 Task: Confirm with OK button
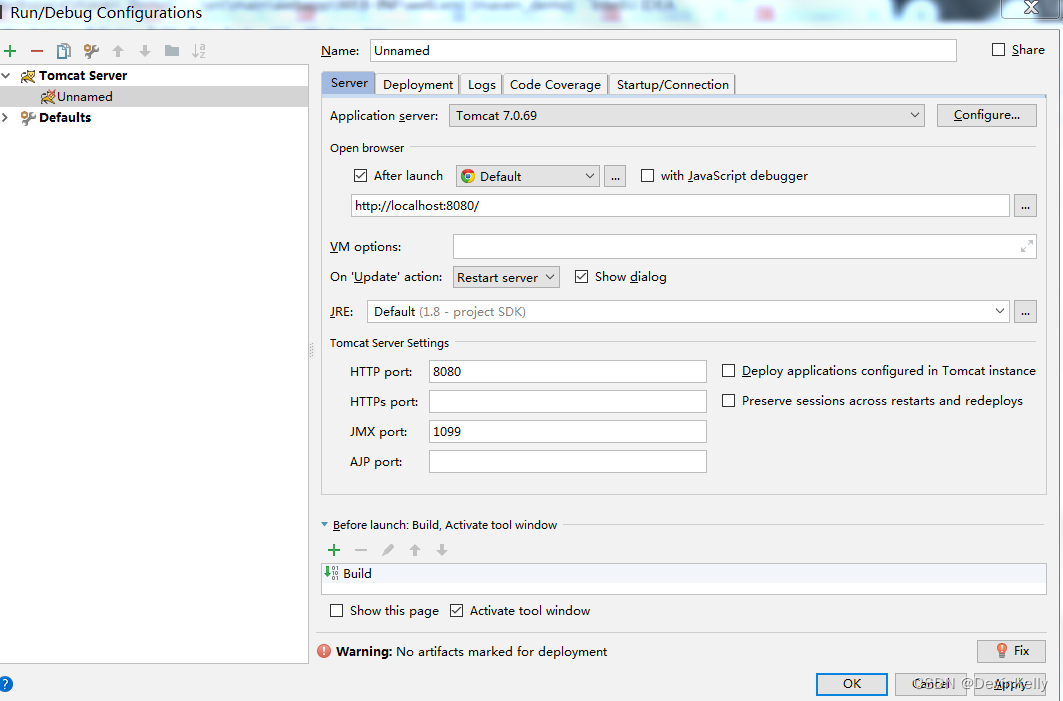coord(851,684)
